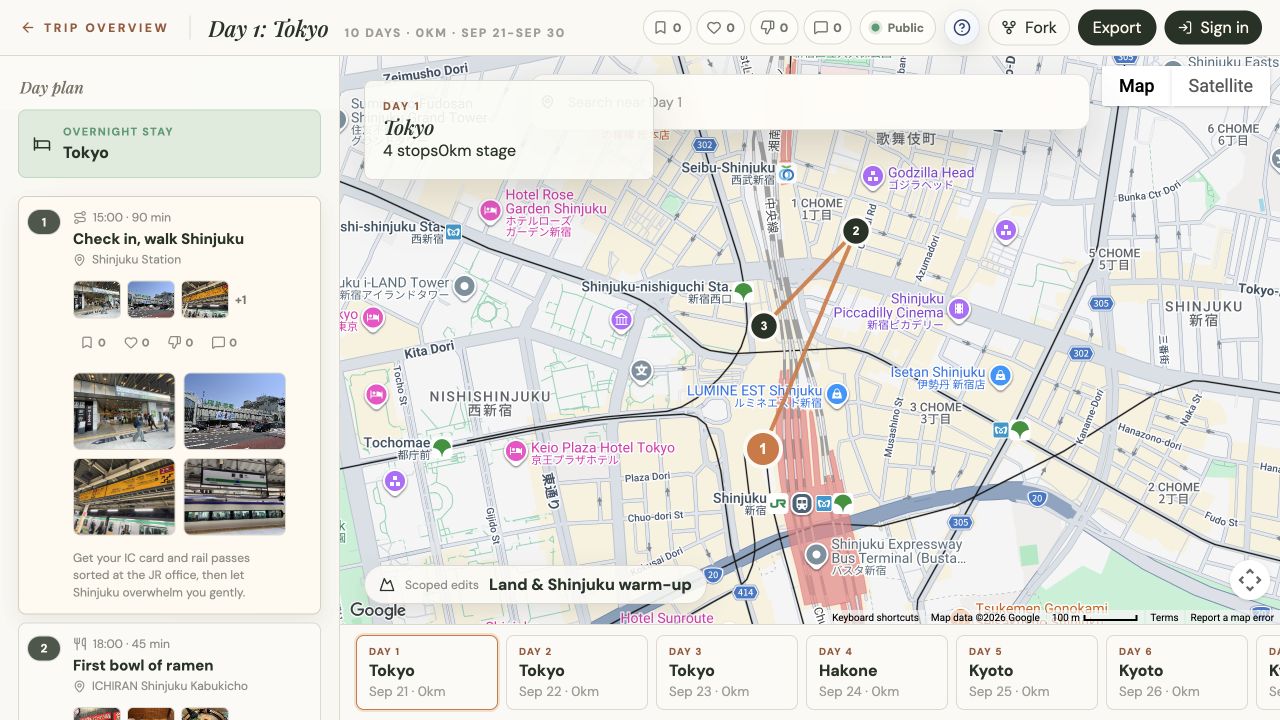The width and height of the screenshot is (1280, 720).
Task: Open the Overnight Stay Tokyo card
Action: (x=169, y=144)
